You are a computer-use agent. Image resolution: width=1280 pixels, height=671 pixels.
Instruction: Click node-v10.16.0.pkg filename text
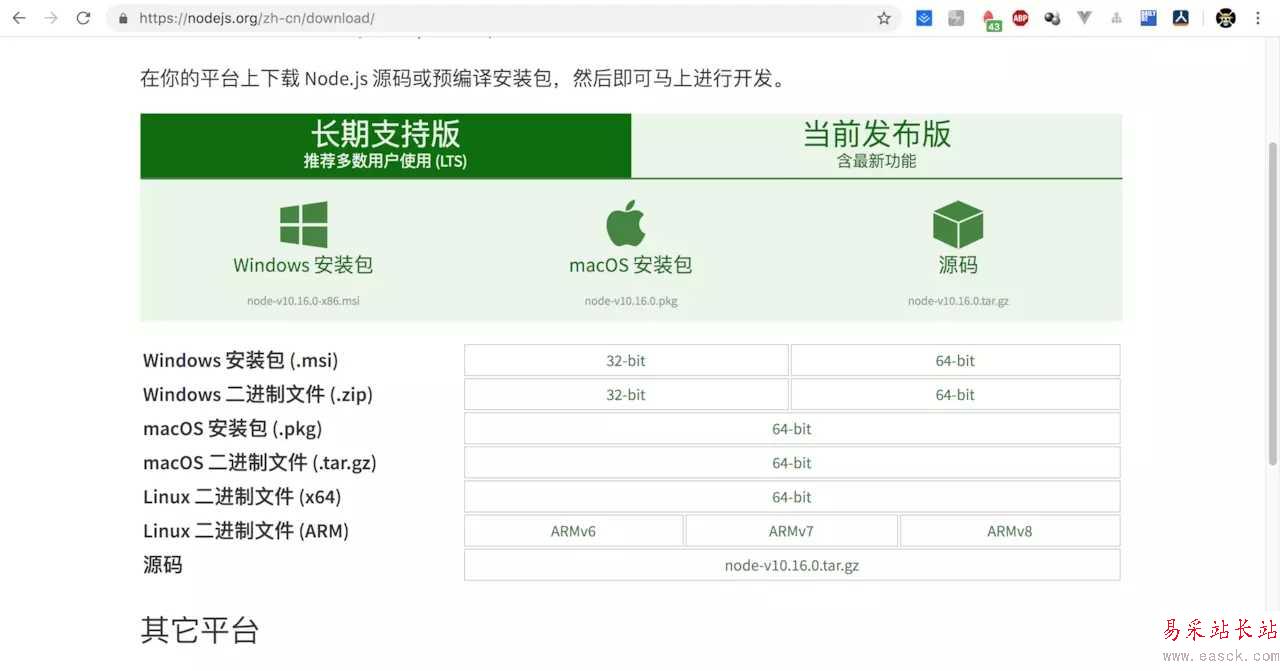[x=631, y=301]
